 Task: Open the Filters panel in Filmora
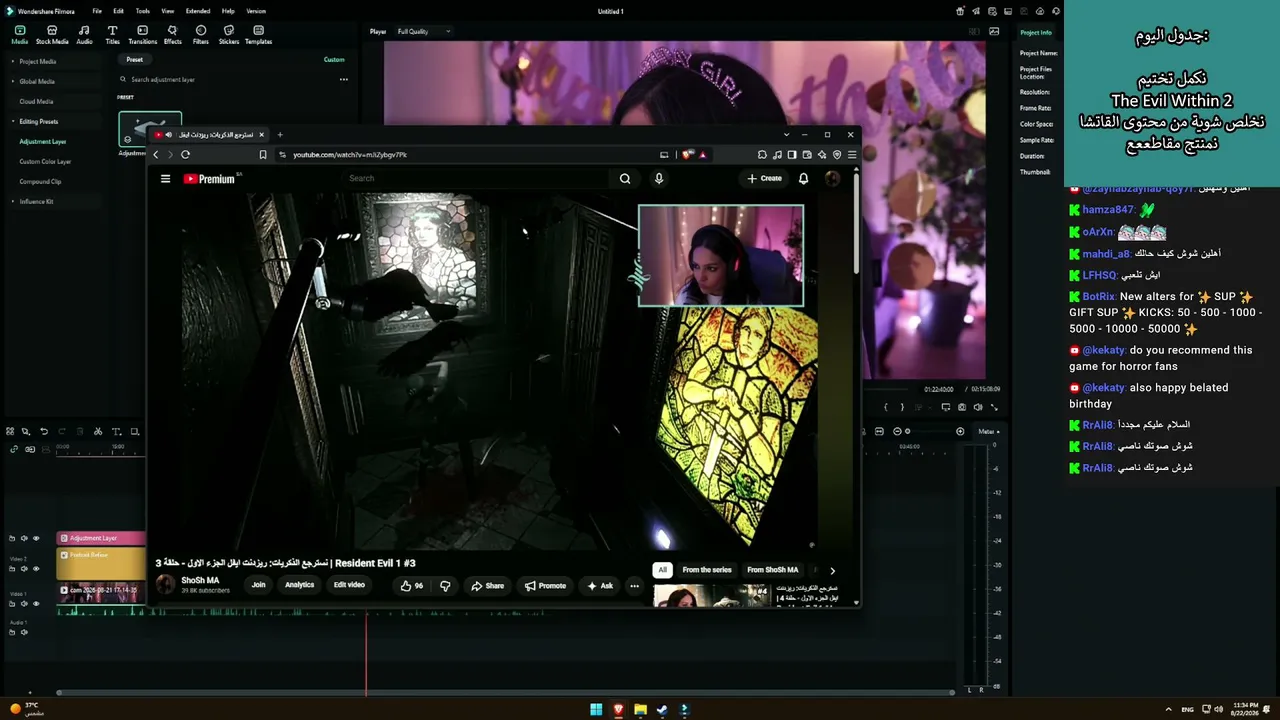(201, 35)
